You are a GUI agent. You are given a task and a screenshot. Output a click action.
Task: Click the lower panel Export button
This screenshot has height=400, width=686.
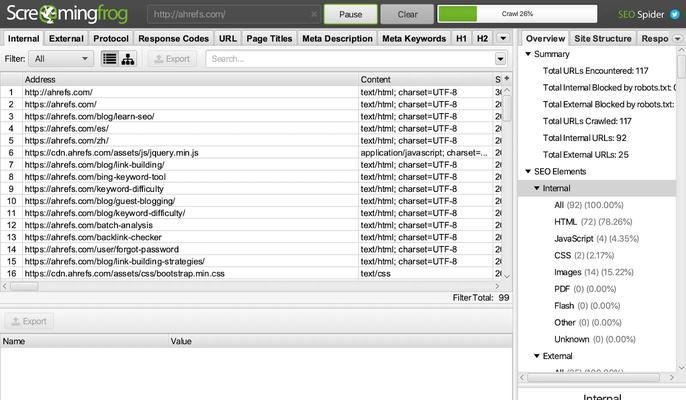29,321
